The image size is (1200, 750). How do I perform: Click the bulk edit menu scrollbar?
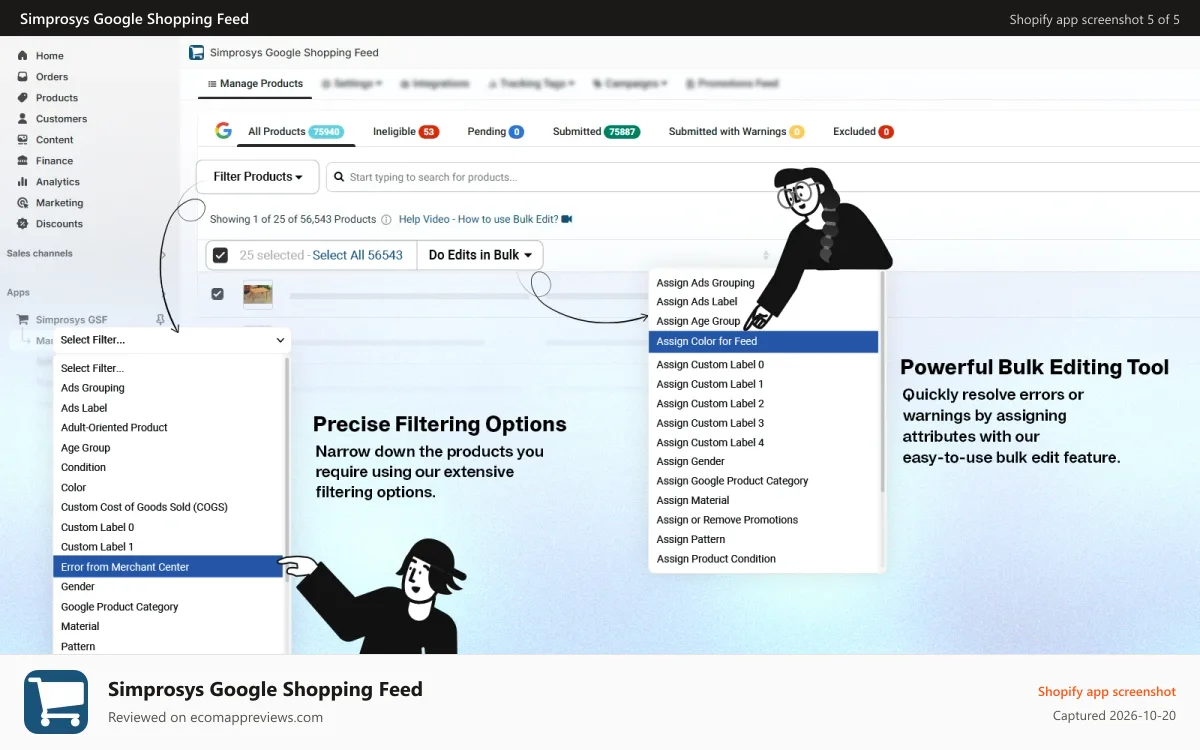[882, 383]
